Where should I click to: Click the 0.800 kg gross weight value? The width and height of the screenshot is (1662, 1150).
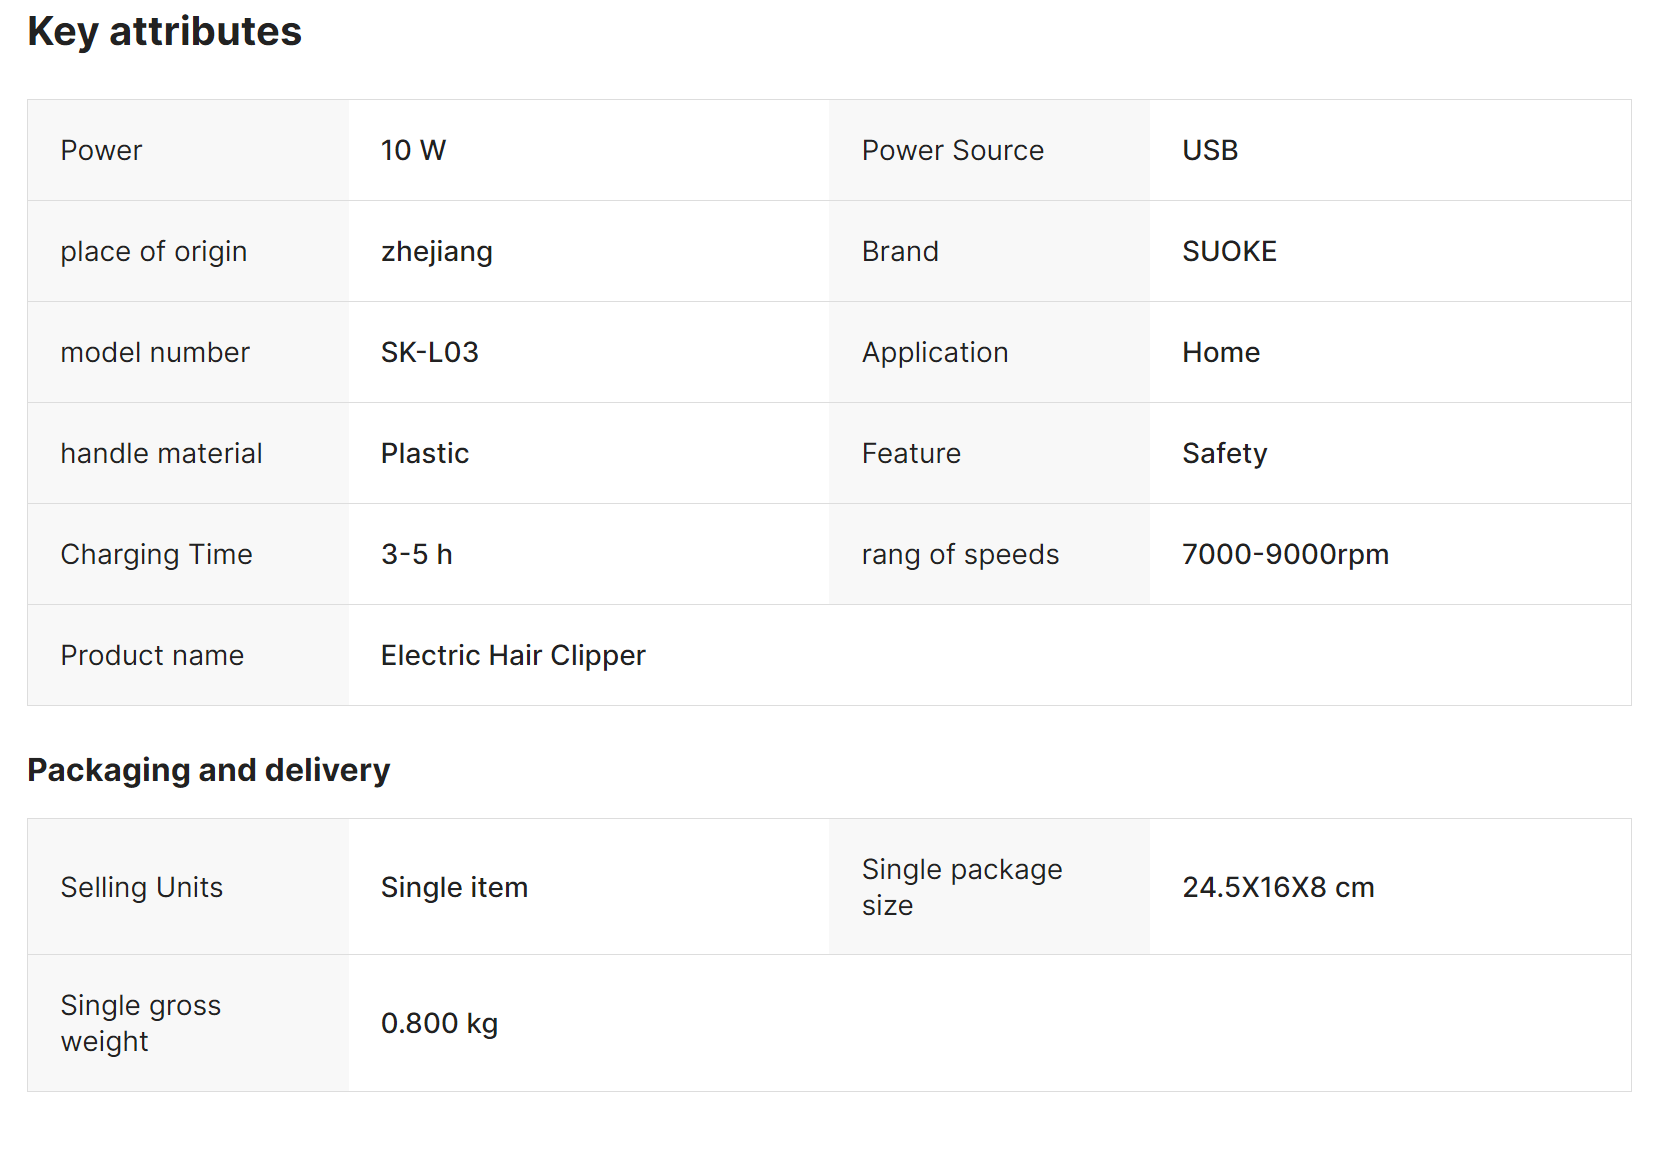439,1023
